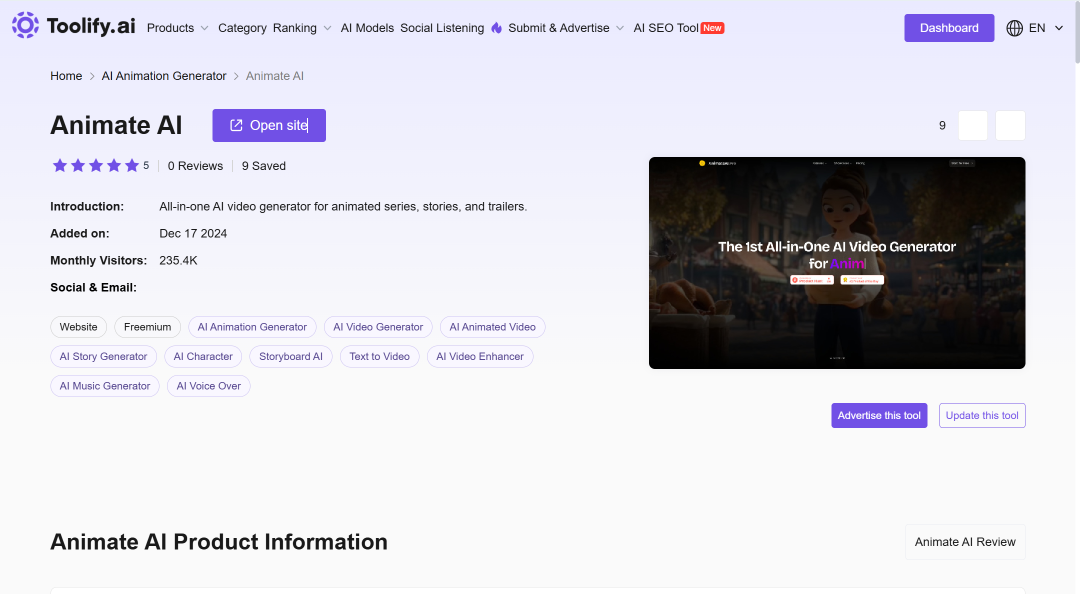The image size is (1080, 594).
Task: Open the Animate AI Review button
Action: pyautogui.click(x=965, y=542)
